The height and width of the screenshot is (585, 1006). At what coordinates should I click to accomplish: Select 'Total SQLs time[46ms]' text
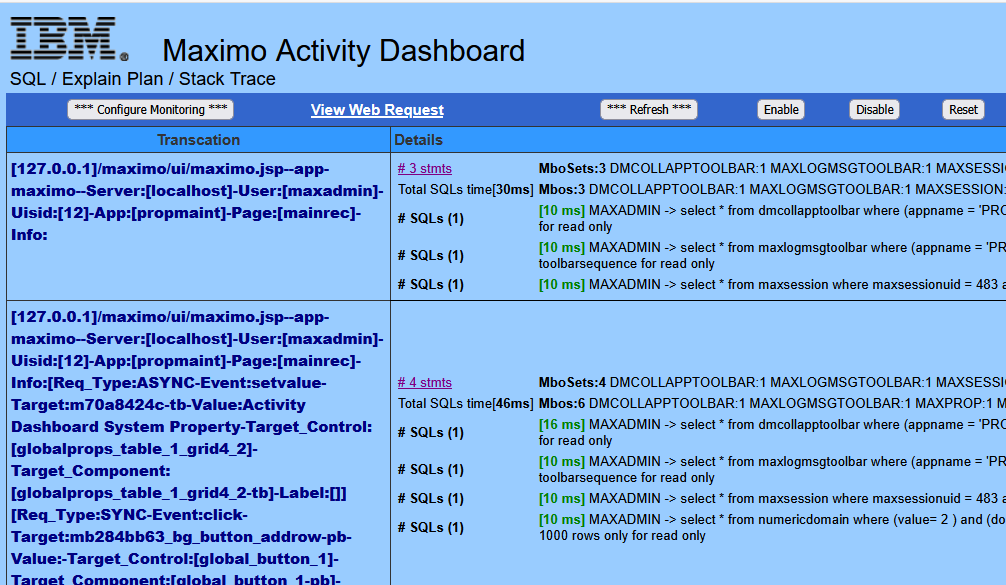click(465, 403)
